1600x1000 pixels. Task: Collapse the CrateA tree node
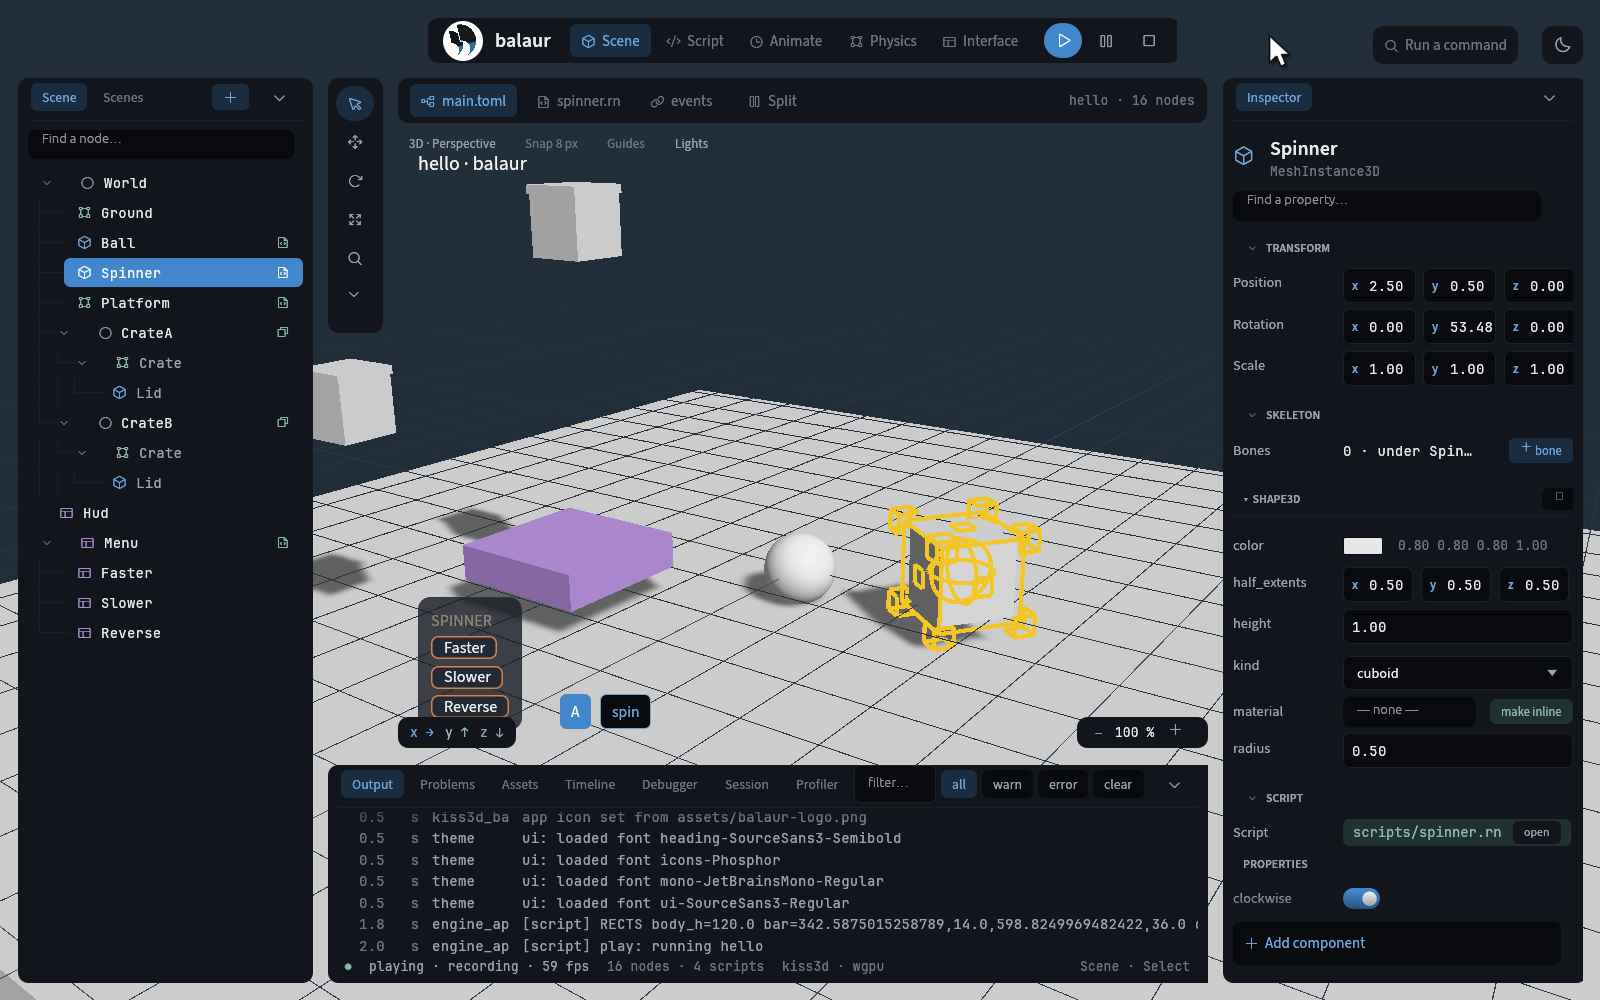coord(64,333)
